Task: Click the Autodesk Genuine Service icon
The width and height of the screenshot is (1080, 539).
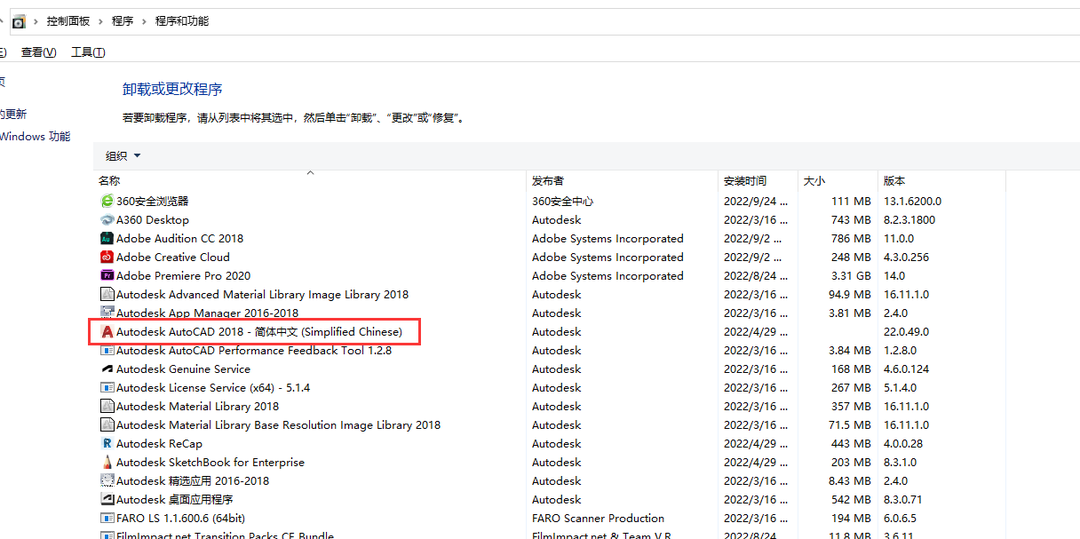Action: click(x=107, y=369)
